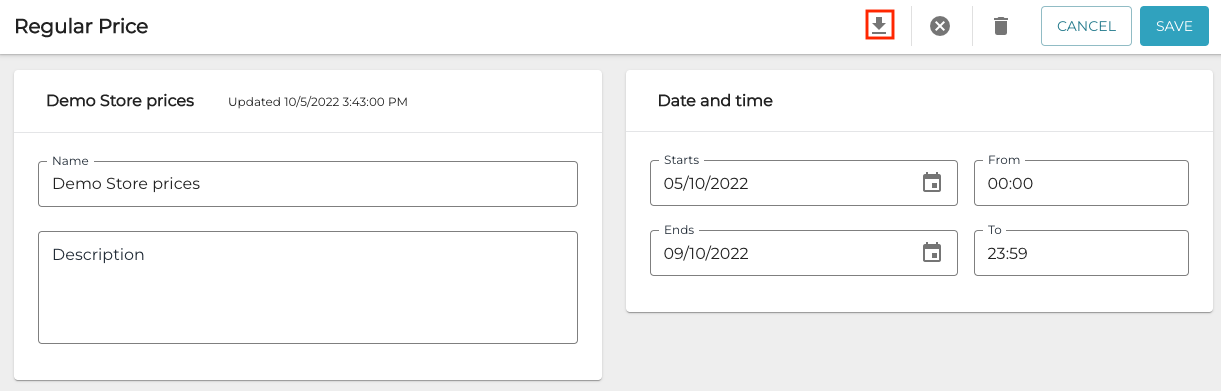Click the small Ends label above date
This screenshot has width=1221, height=391.
click(x=679, y=230)
